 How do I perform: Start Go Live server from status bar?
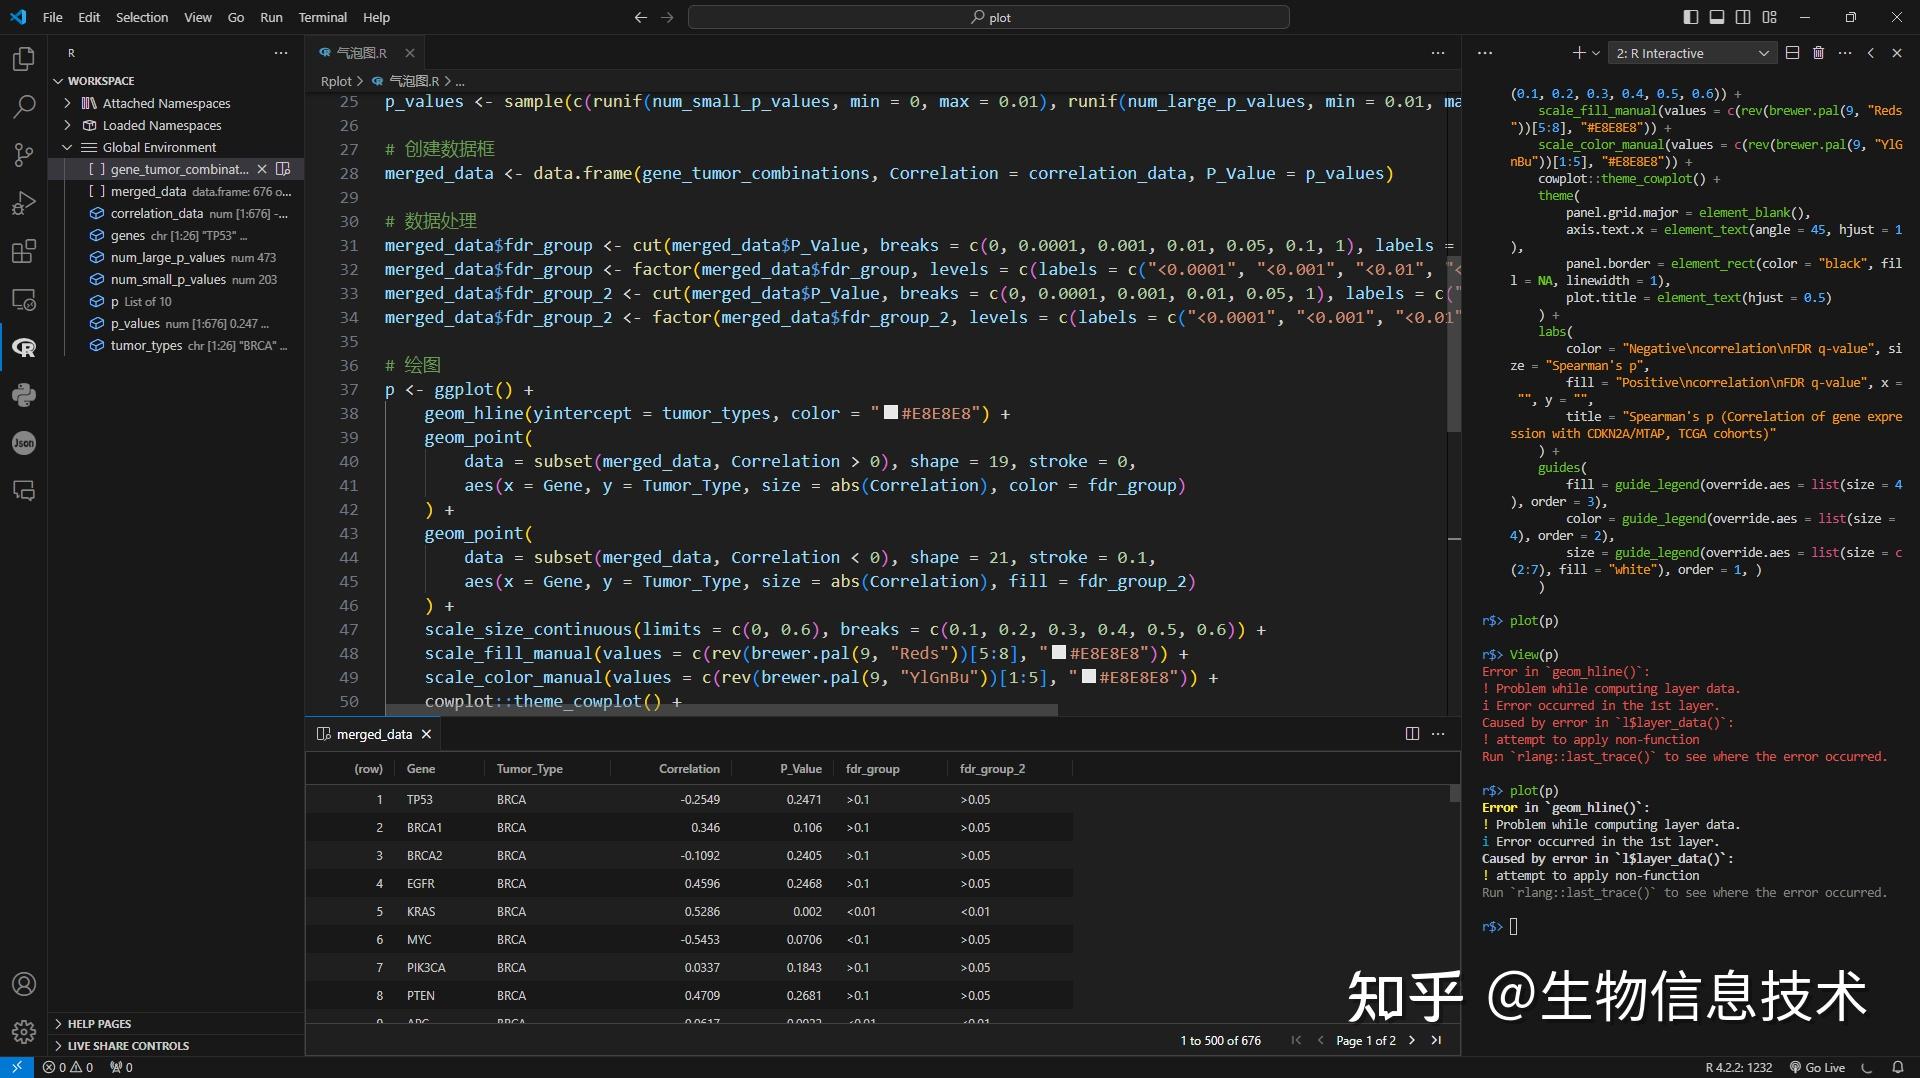[1818, 1067]
